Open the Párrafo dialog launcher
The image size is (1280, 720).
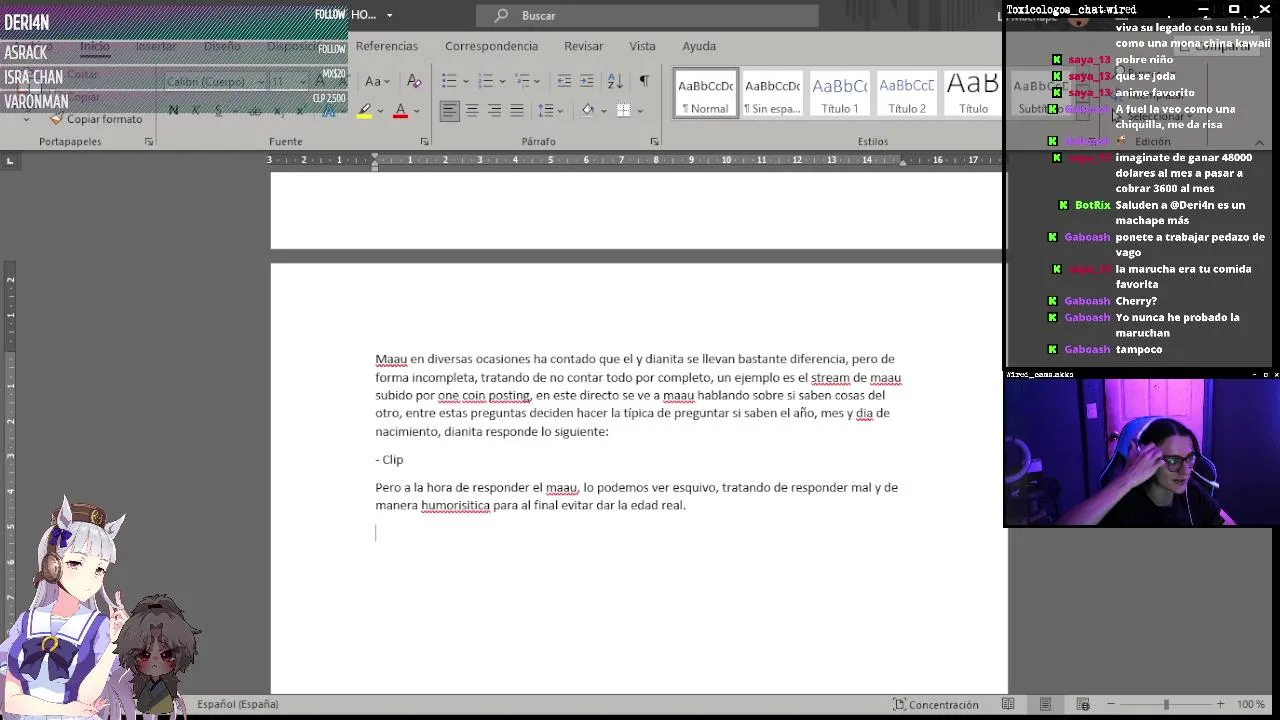[x=654, y=142]
